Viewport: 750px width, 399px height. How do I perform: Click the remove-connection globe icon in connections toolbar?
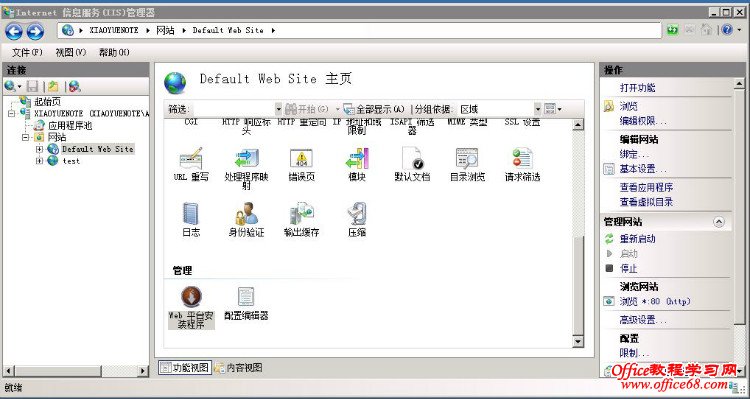pyautogui.click(x=74, y=86)
